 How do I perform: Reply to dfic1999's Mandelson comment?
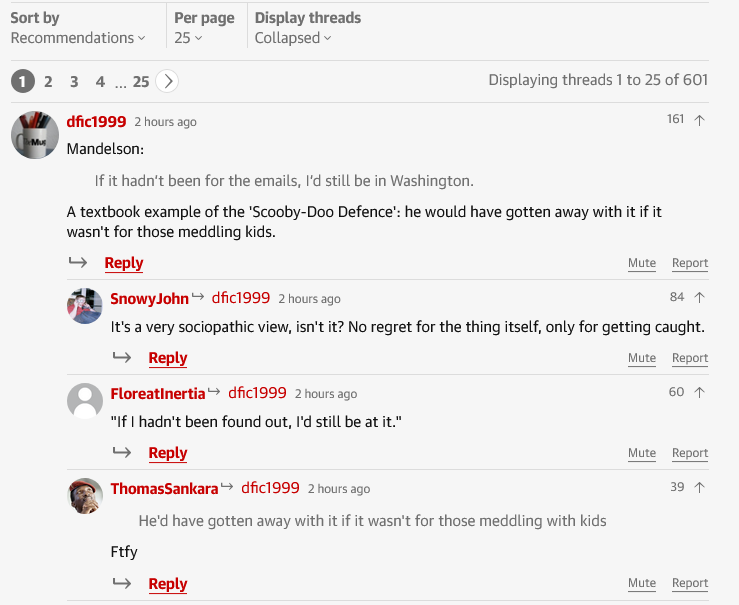pos(124,263)
